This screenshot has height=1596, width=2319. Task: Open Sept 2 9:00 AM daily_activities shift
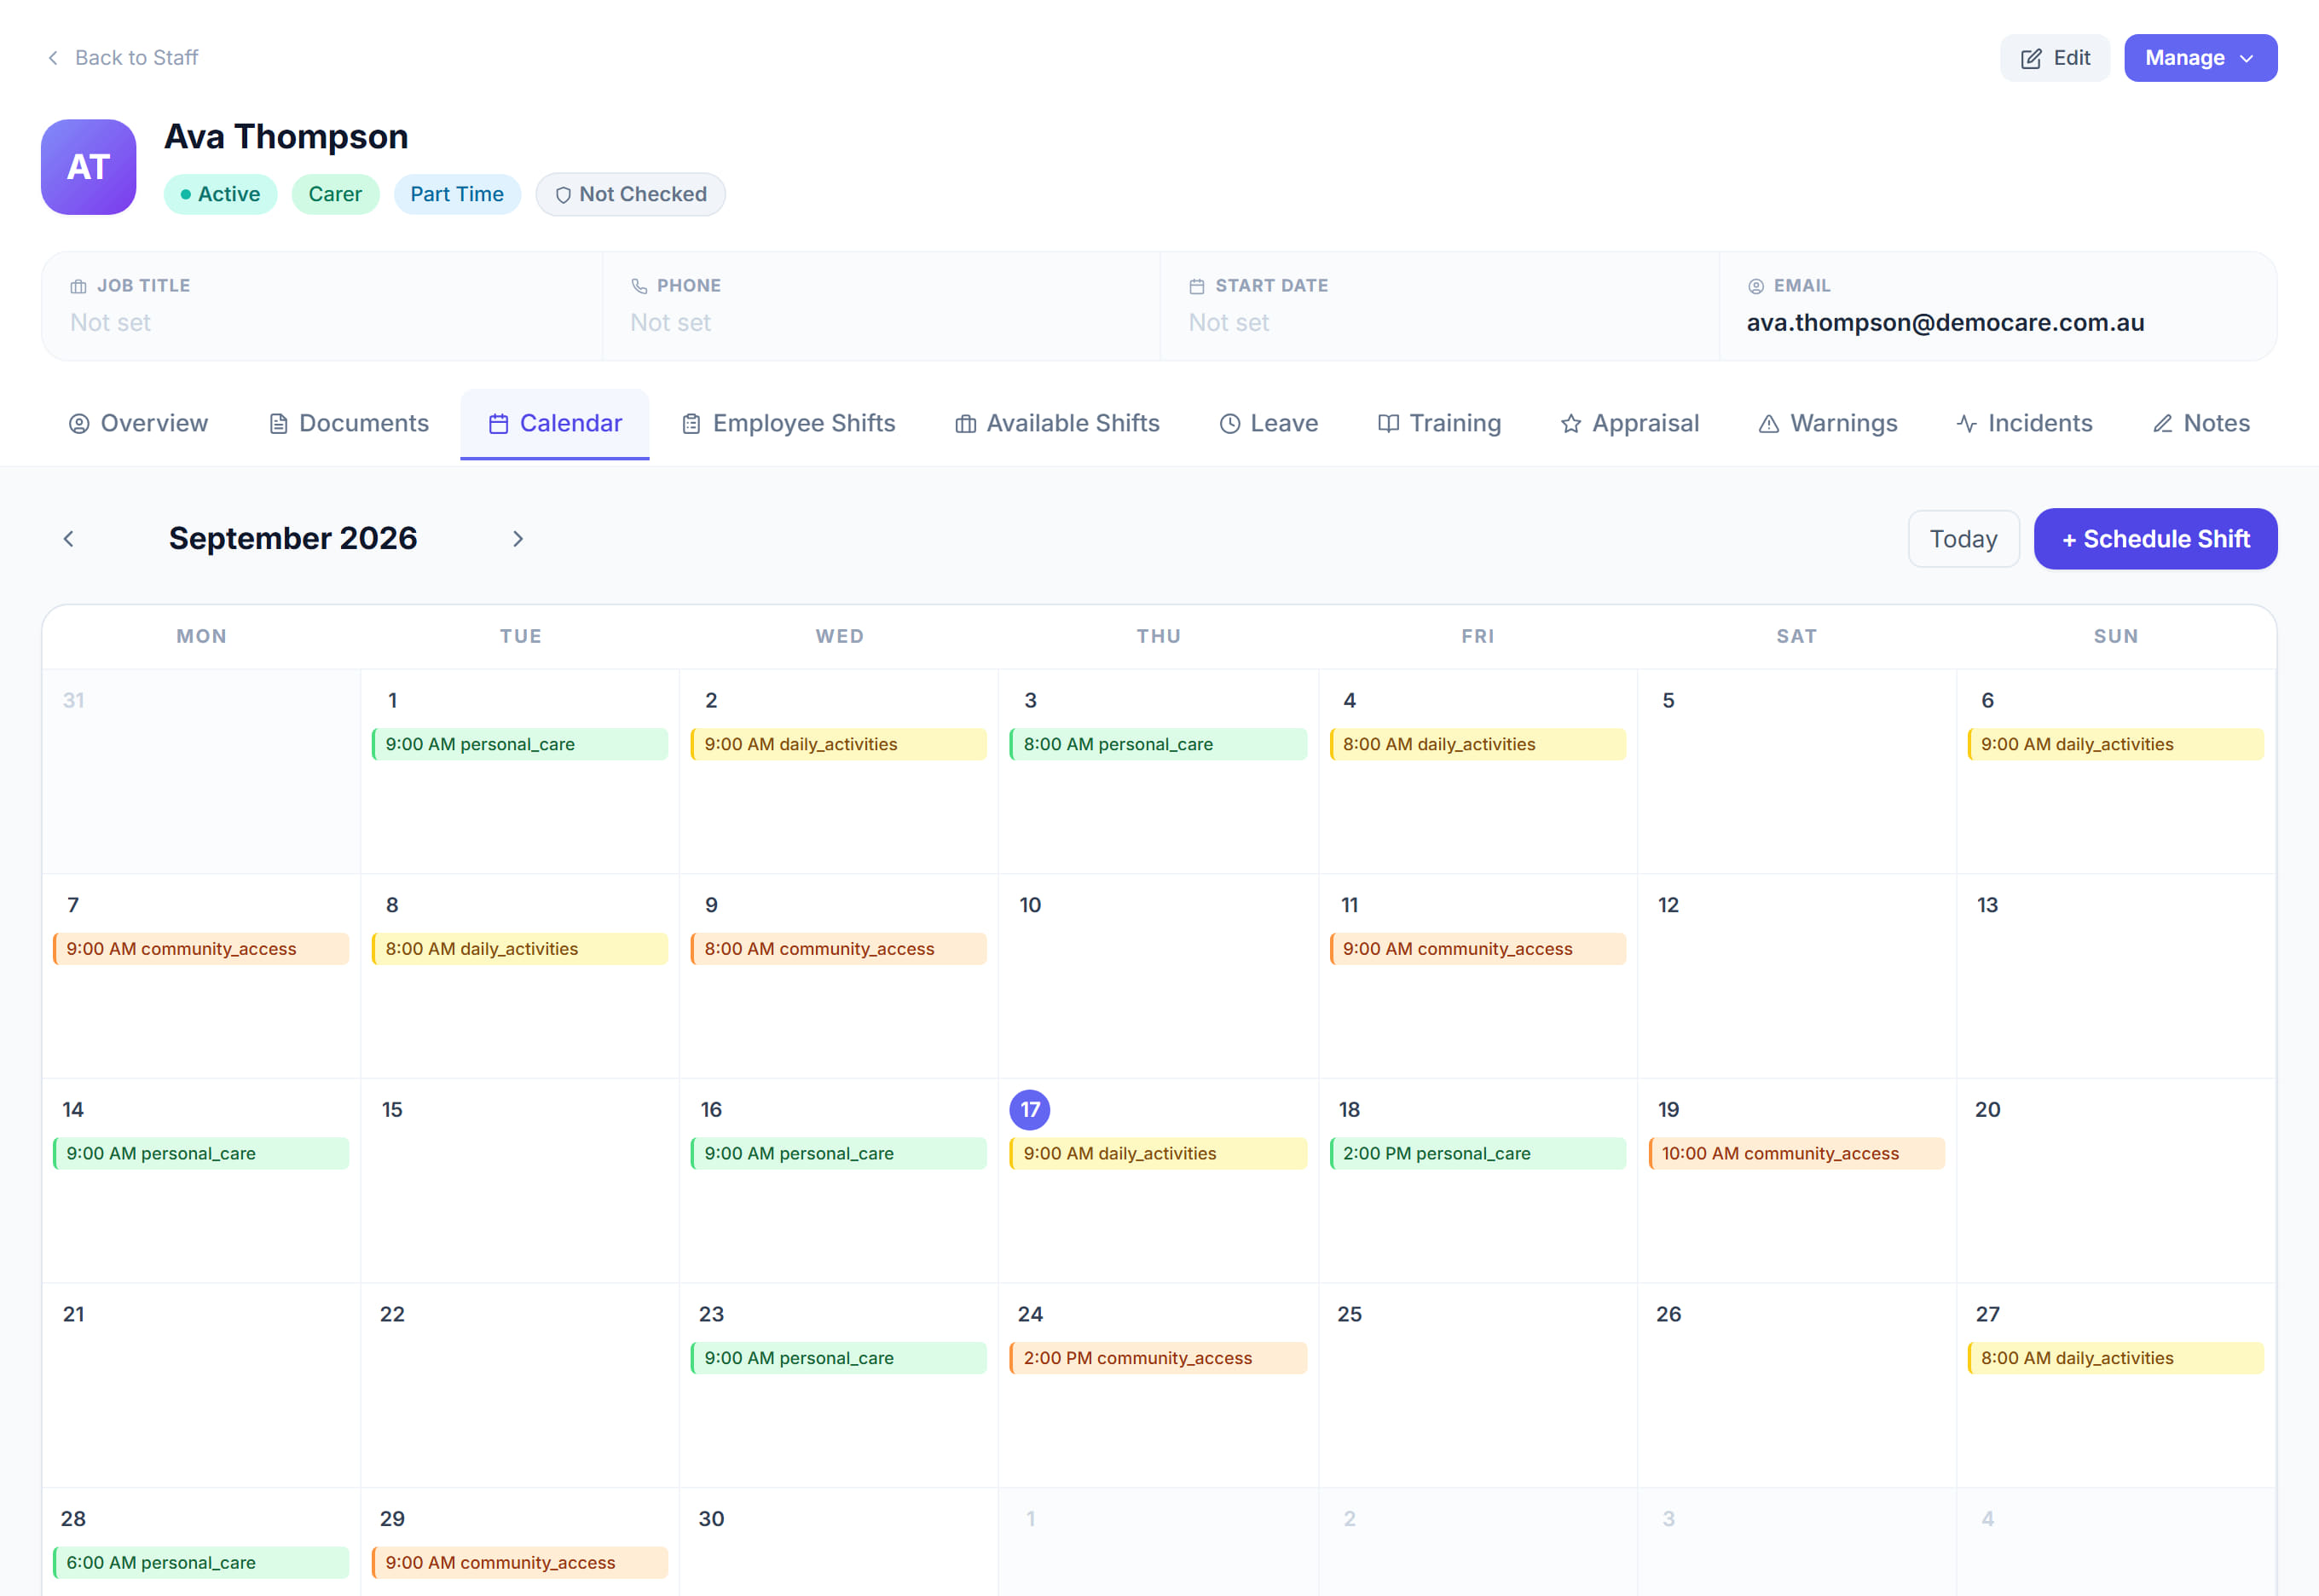point(838,744)
